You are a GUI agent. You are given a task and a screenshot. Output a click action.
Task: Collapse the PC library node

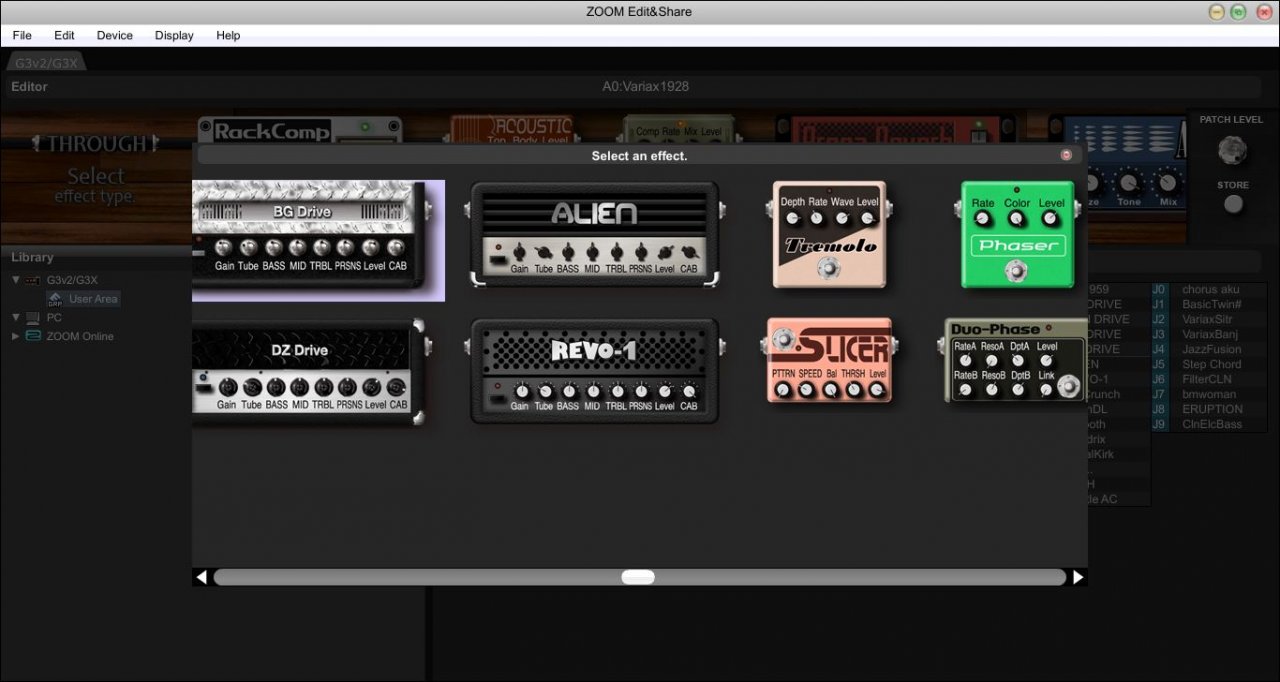[16, 317]
